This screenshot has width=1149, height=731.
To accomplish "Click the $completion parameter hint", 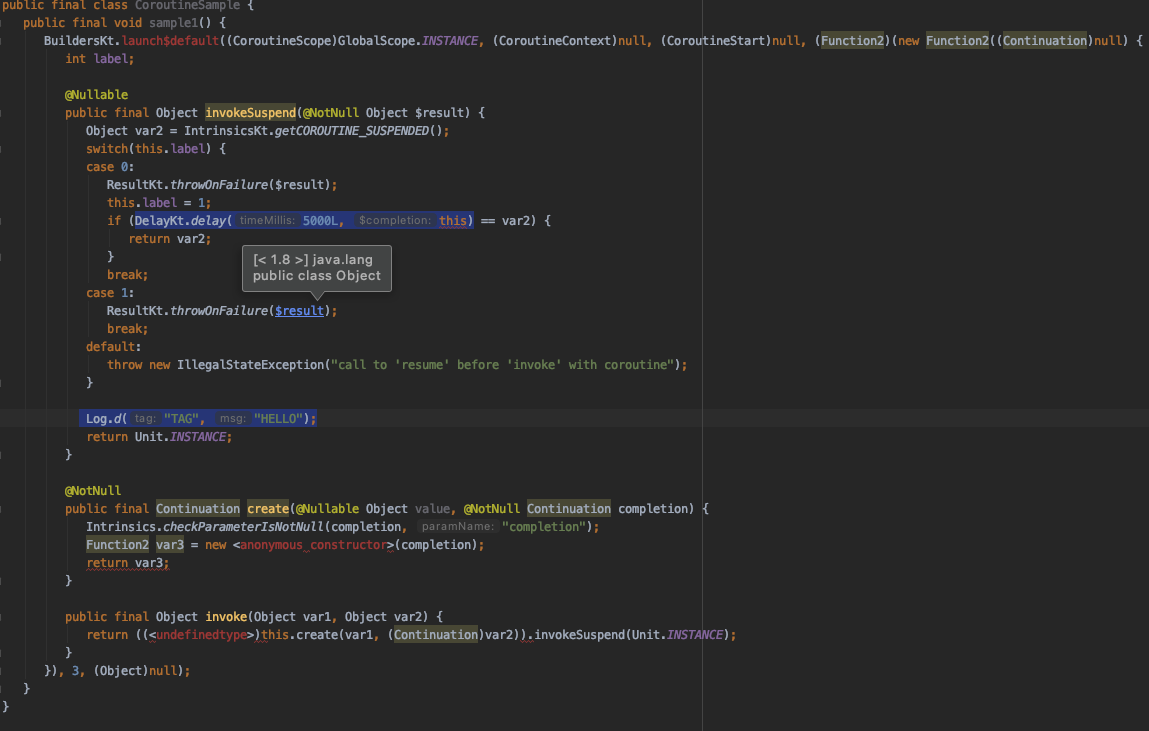I will 395,220.
